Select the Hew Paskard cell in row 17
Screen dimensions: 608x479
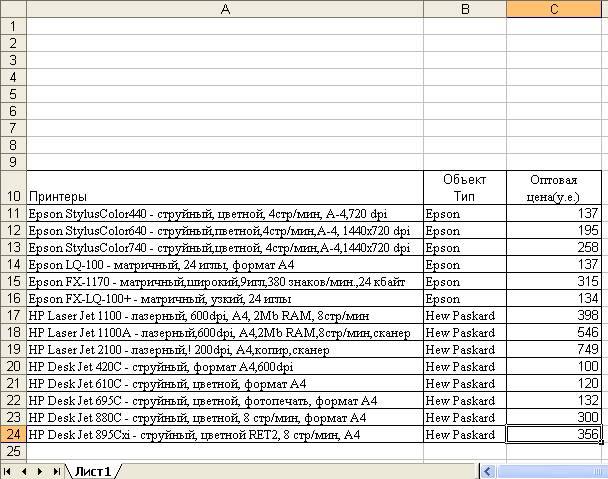click(x=464, y=315)
